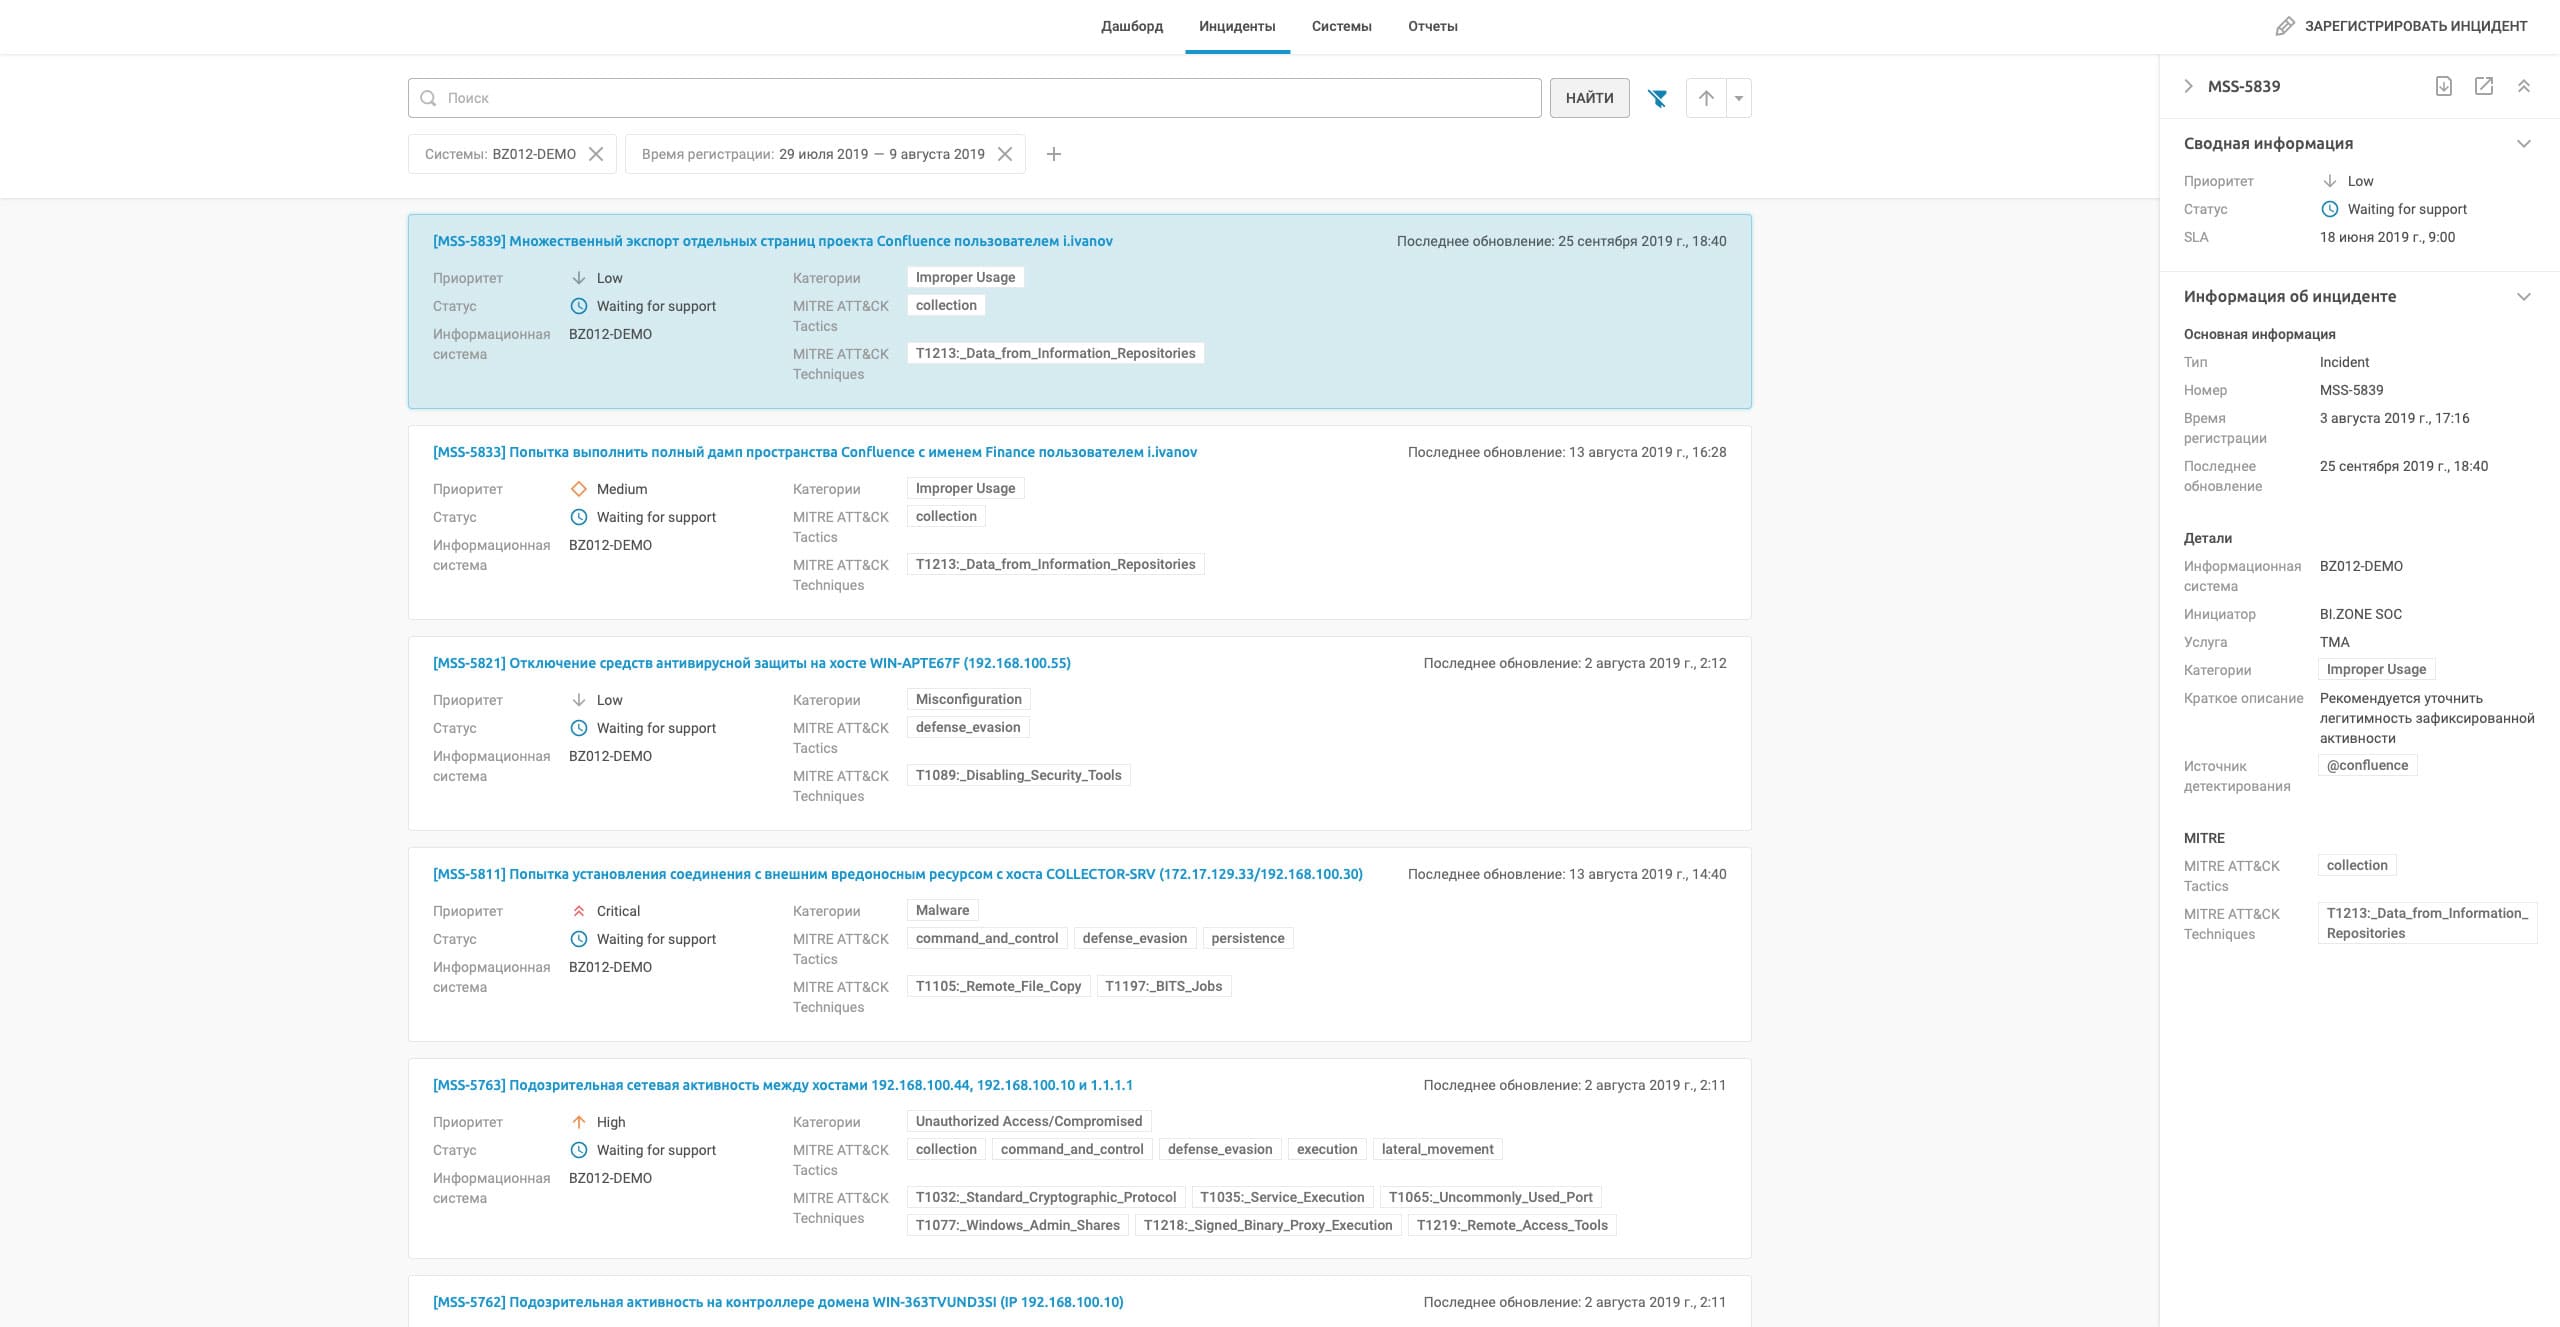Click the filter funnel icon

pyautogui.click(x=1657, y=98)
